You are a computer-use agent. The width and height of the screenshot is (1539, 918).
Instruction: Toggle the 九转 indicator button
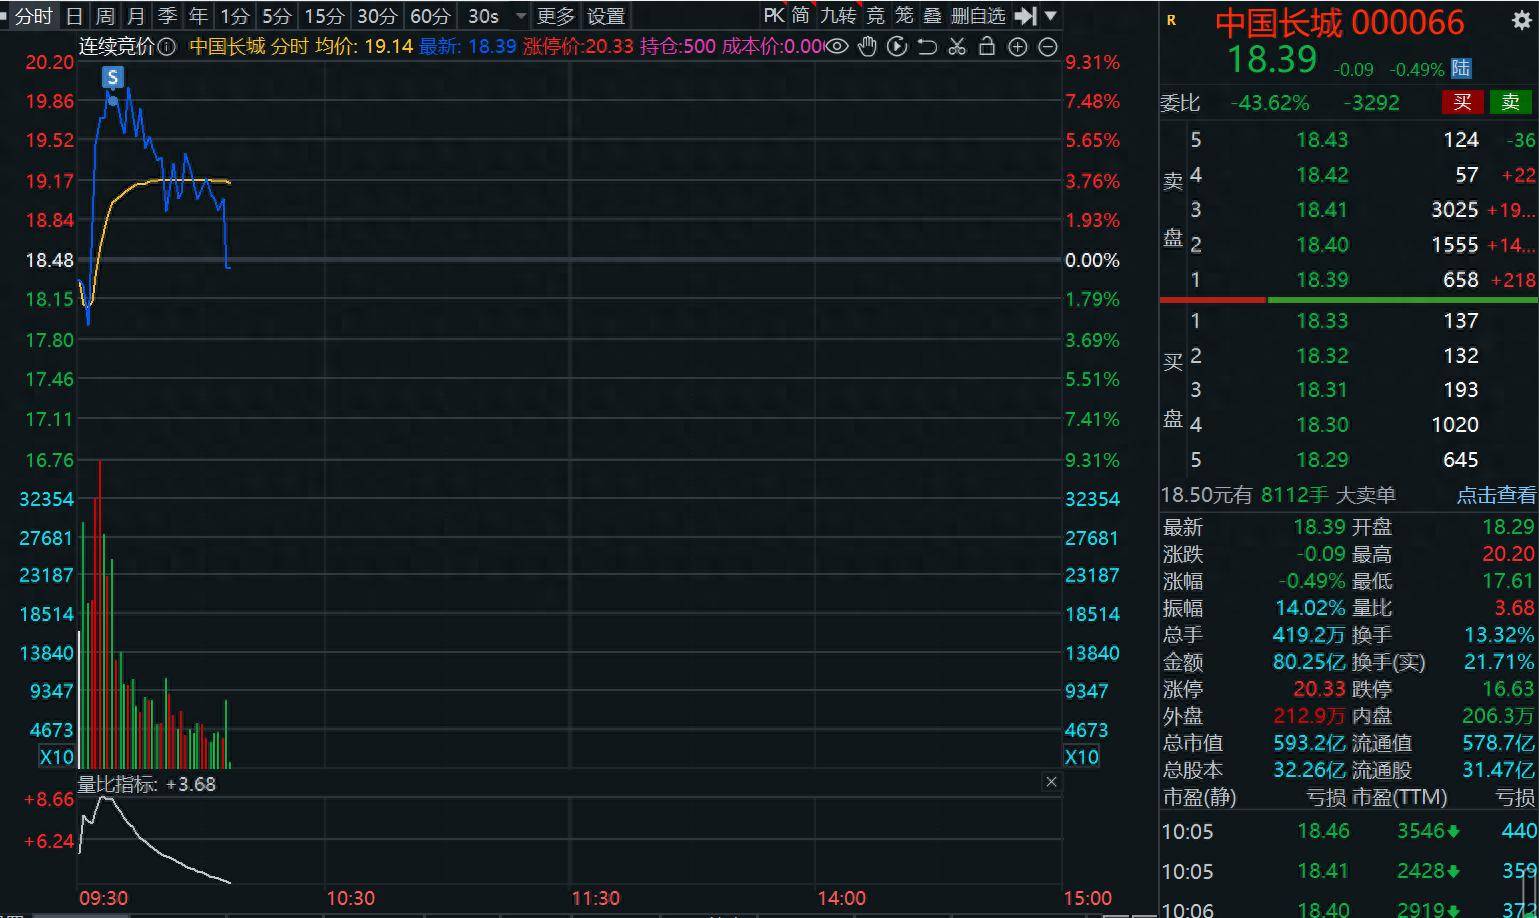[838, 16]
